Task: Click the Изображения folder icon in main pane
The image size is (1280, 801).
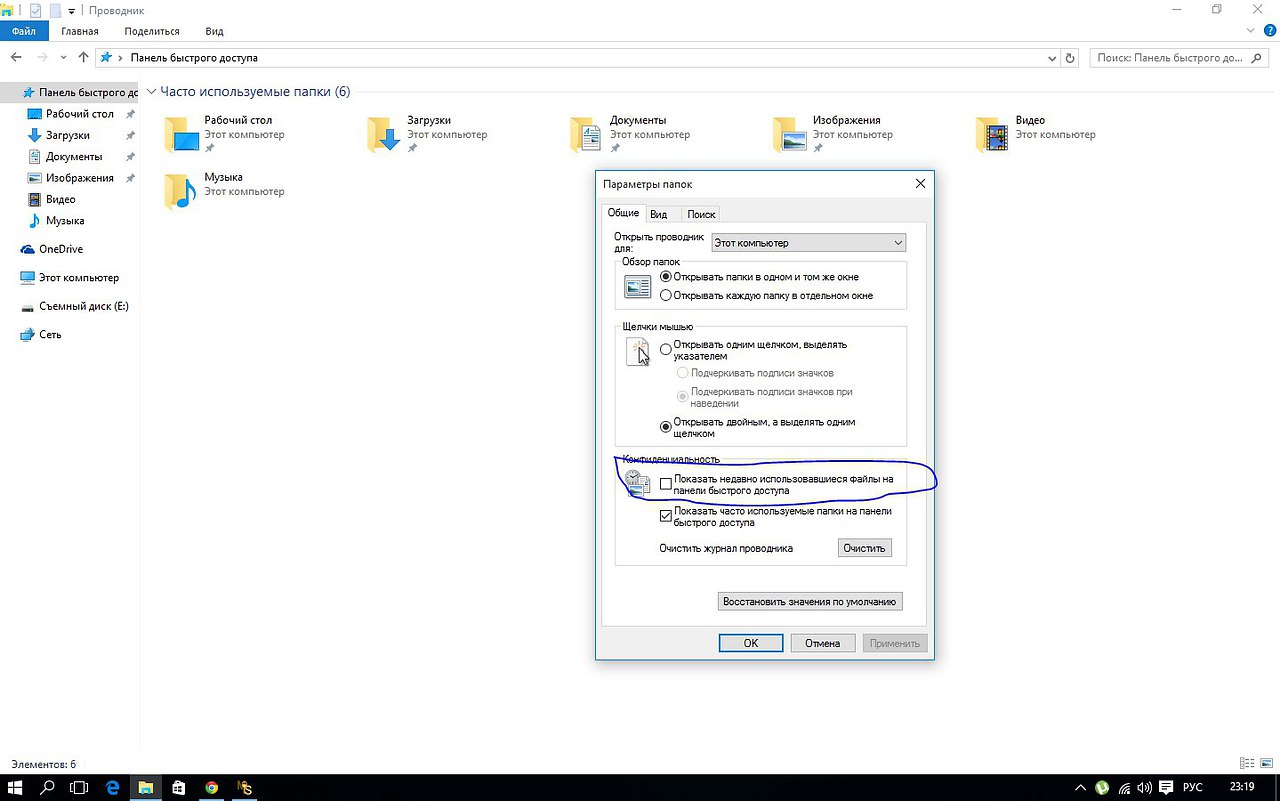Action: click(789, 133)
